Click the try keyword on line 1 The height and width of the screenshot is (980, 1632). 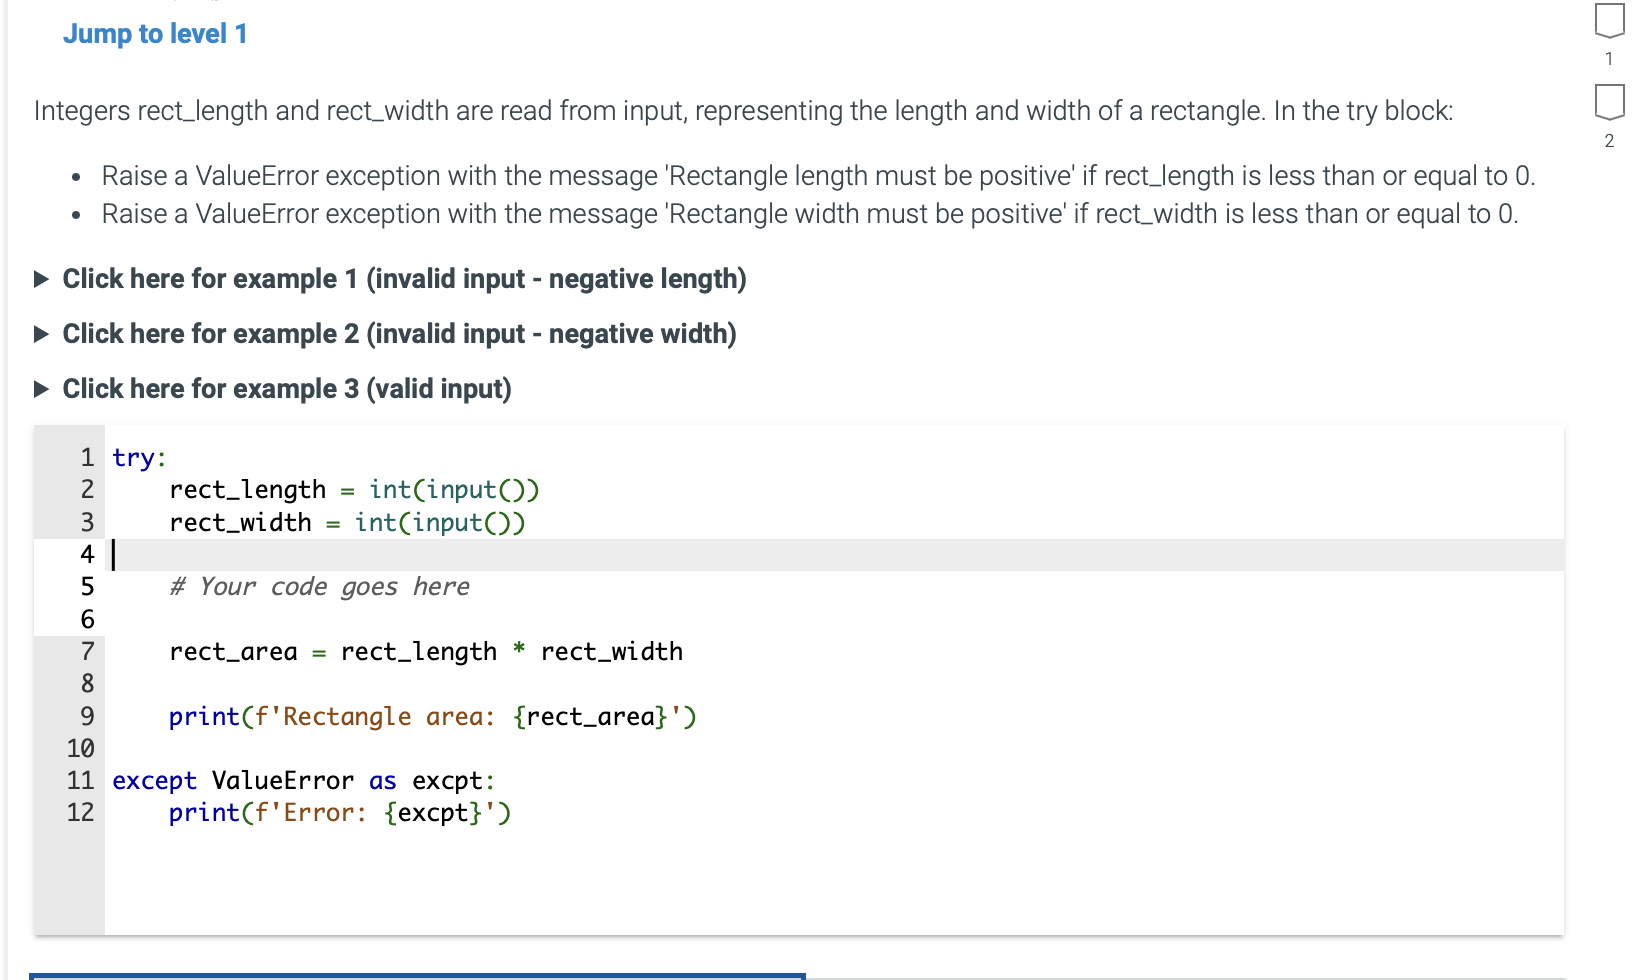coord(133,457)
